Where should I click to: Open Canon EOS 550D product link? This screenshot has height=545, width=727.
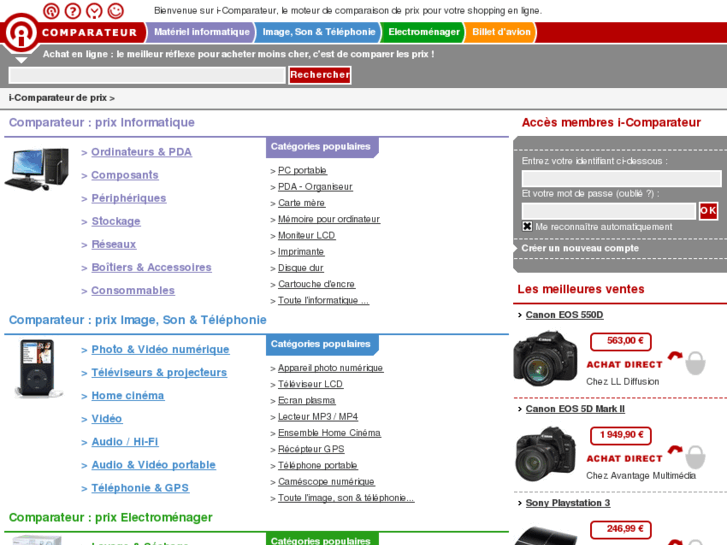pyautogui.click(x=564, y=315)
